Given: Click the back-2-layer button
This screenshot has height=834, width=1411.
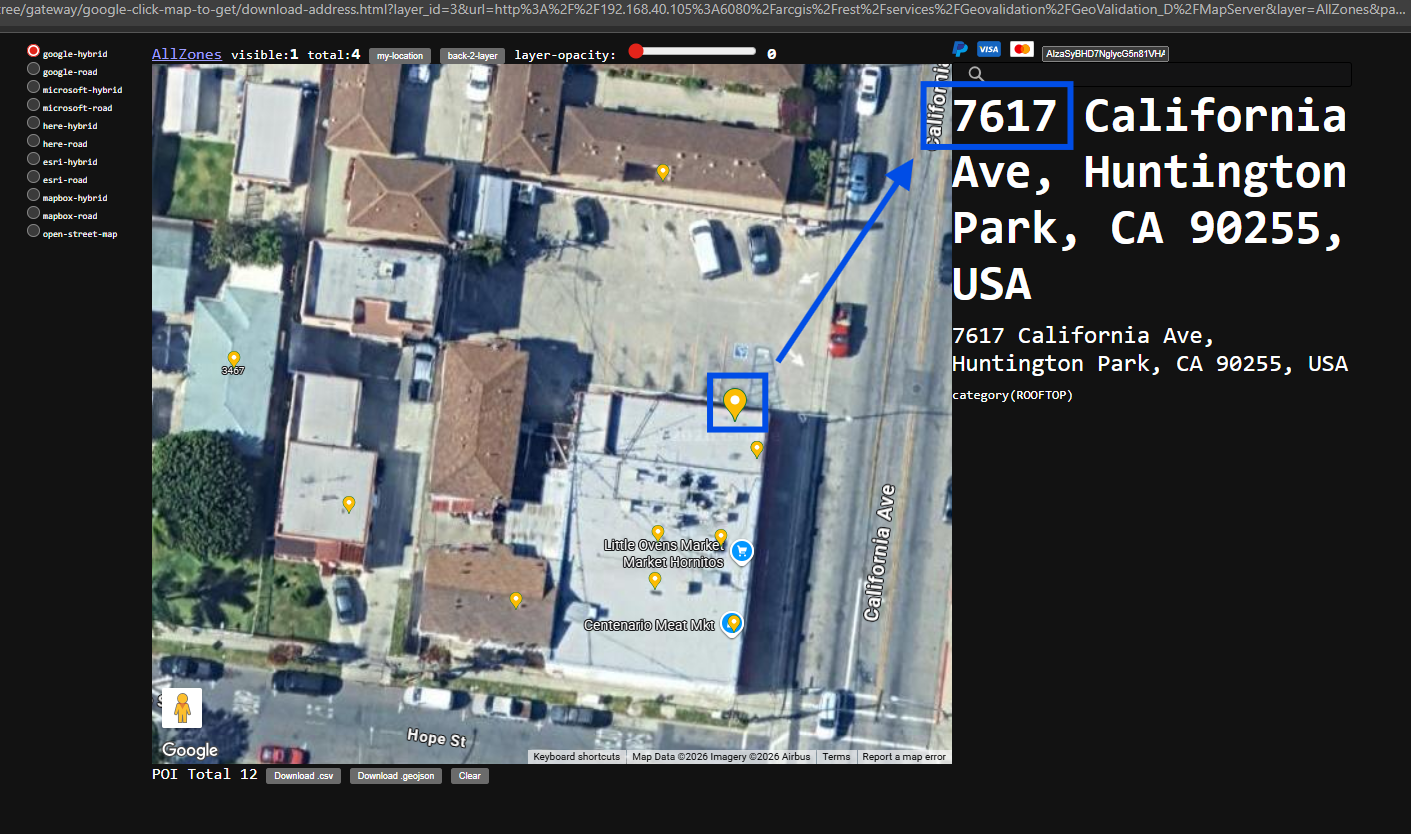Looking at the screenshot, I should pos(472,56).
